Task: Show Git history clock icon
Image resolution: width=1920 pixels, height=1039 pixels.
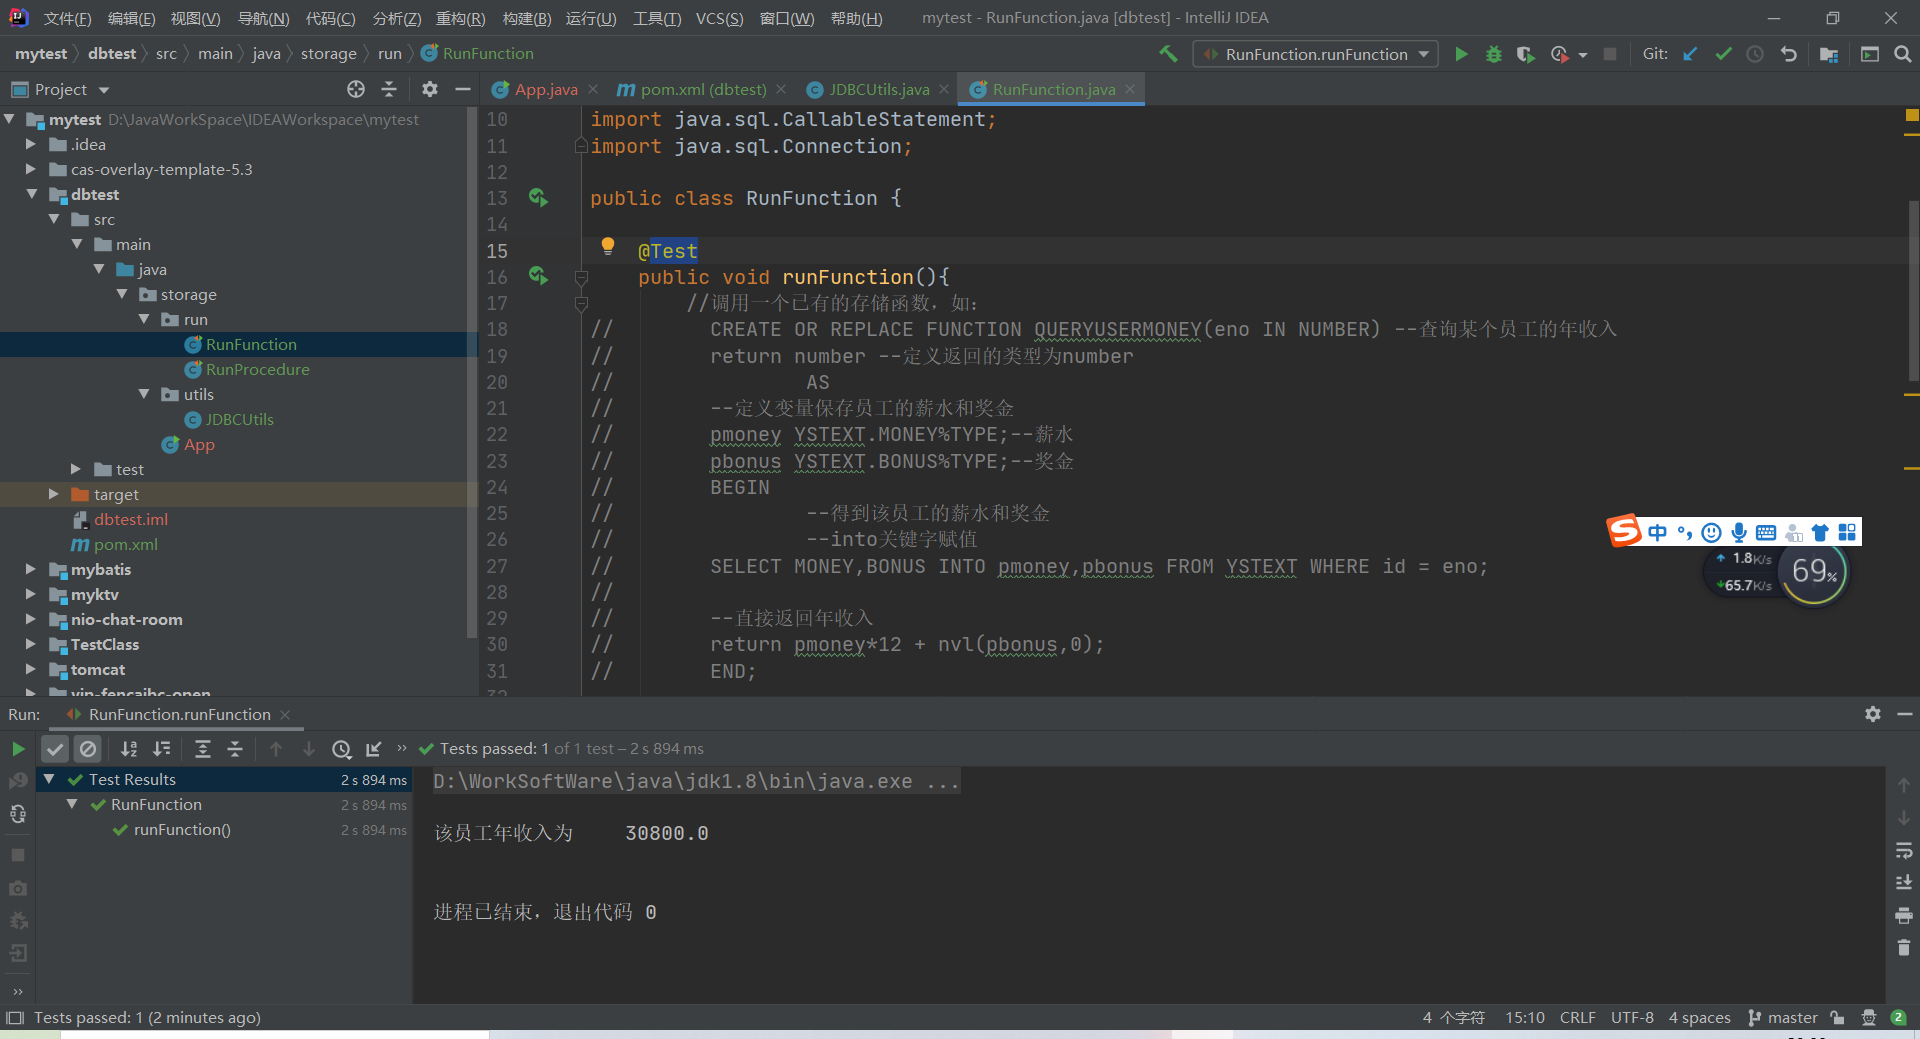Action: coord(1755,54)
